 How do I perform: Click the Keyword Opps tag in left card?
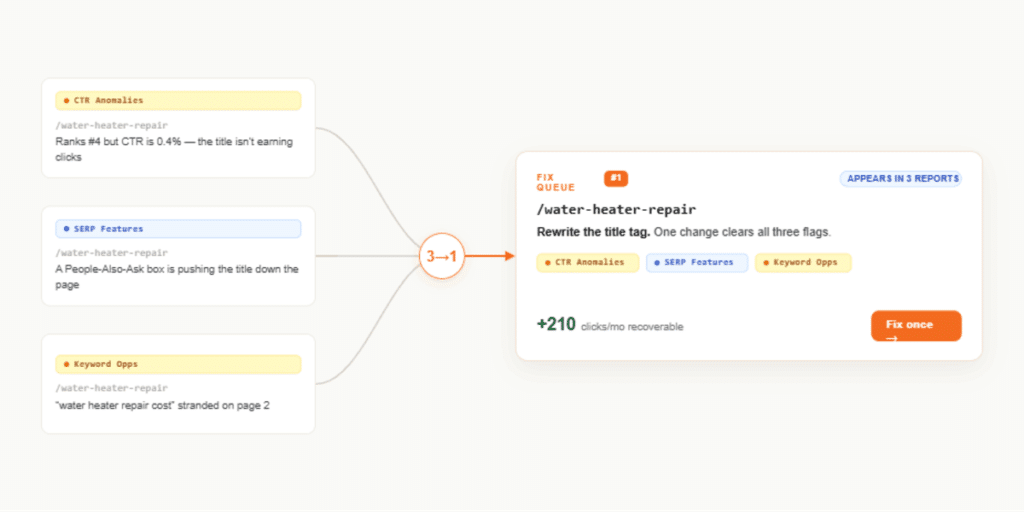pos(178,364)
